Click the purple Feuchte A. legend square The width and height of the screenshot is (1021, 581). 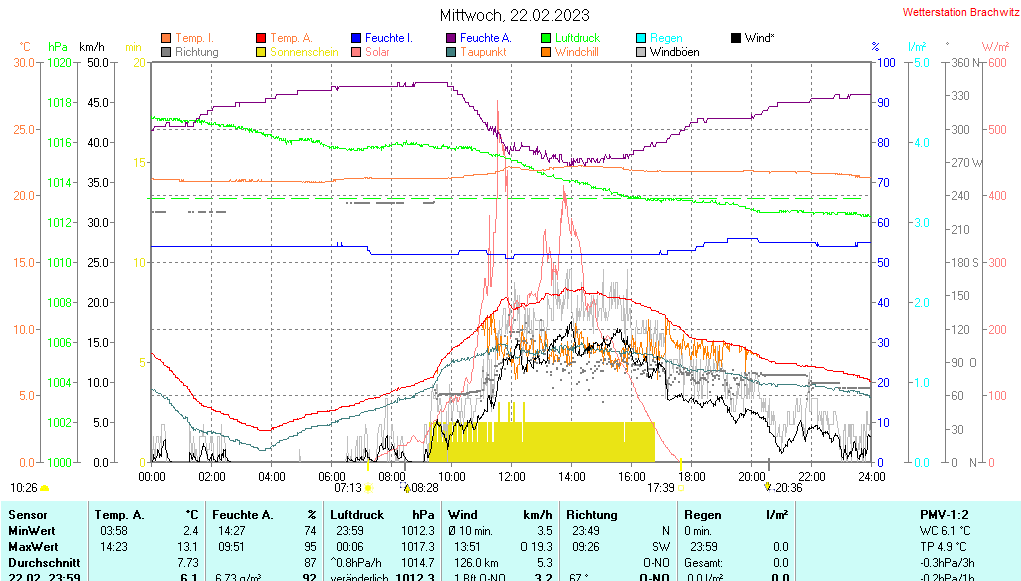tap(451, 38)
